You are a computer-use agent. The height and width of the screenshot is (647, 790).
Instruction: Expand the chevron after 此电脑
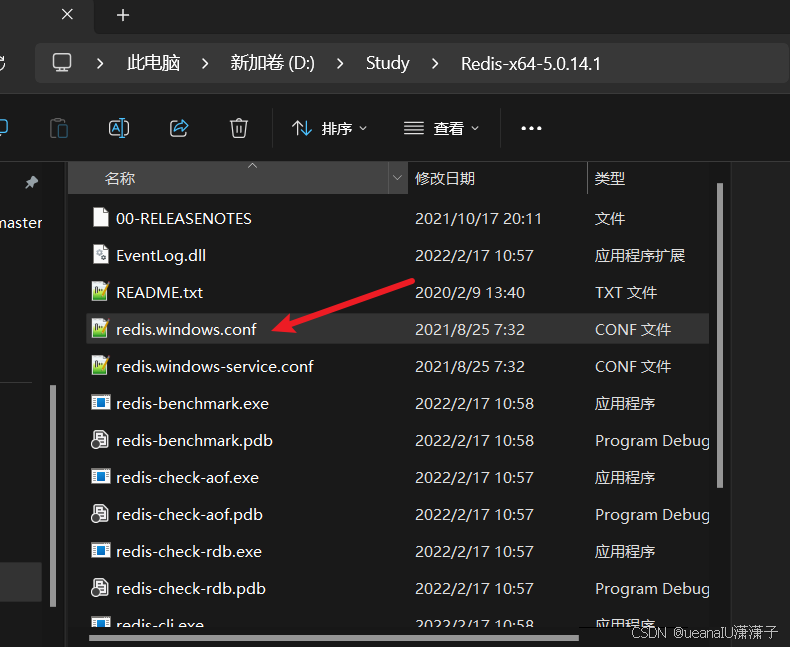205,63
